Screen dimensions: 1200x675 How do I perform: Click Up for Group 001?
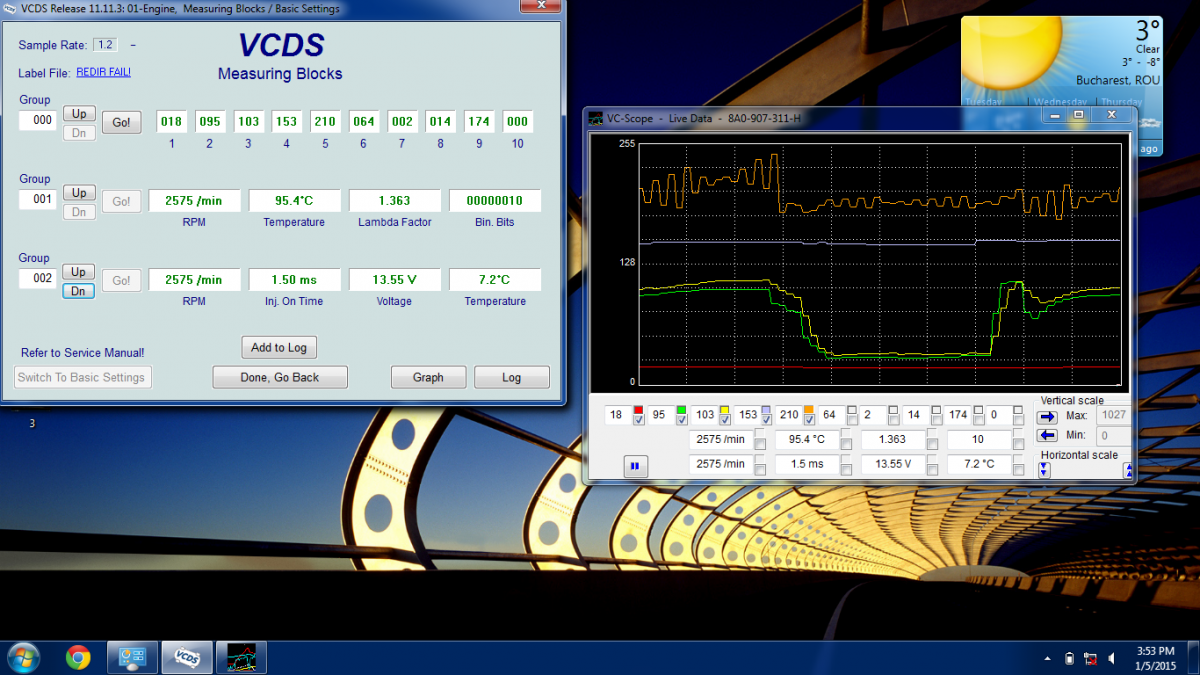click(x=79, y=192)
